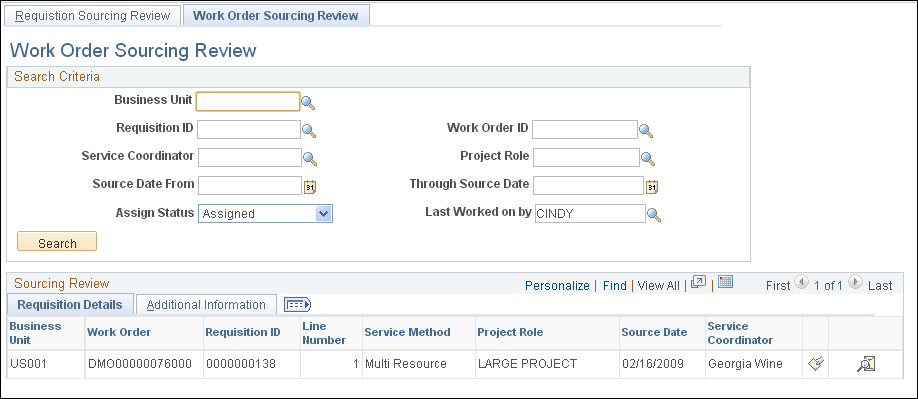Open Requisition Details grid tab
Screen dimensions: 918x399
[70, 305]
